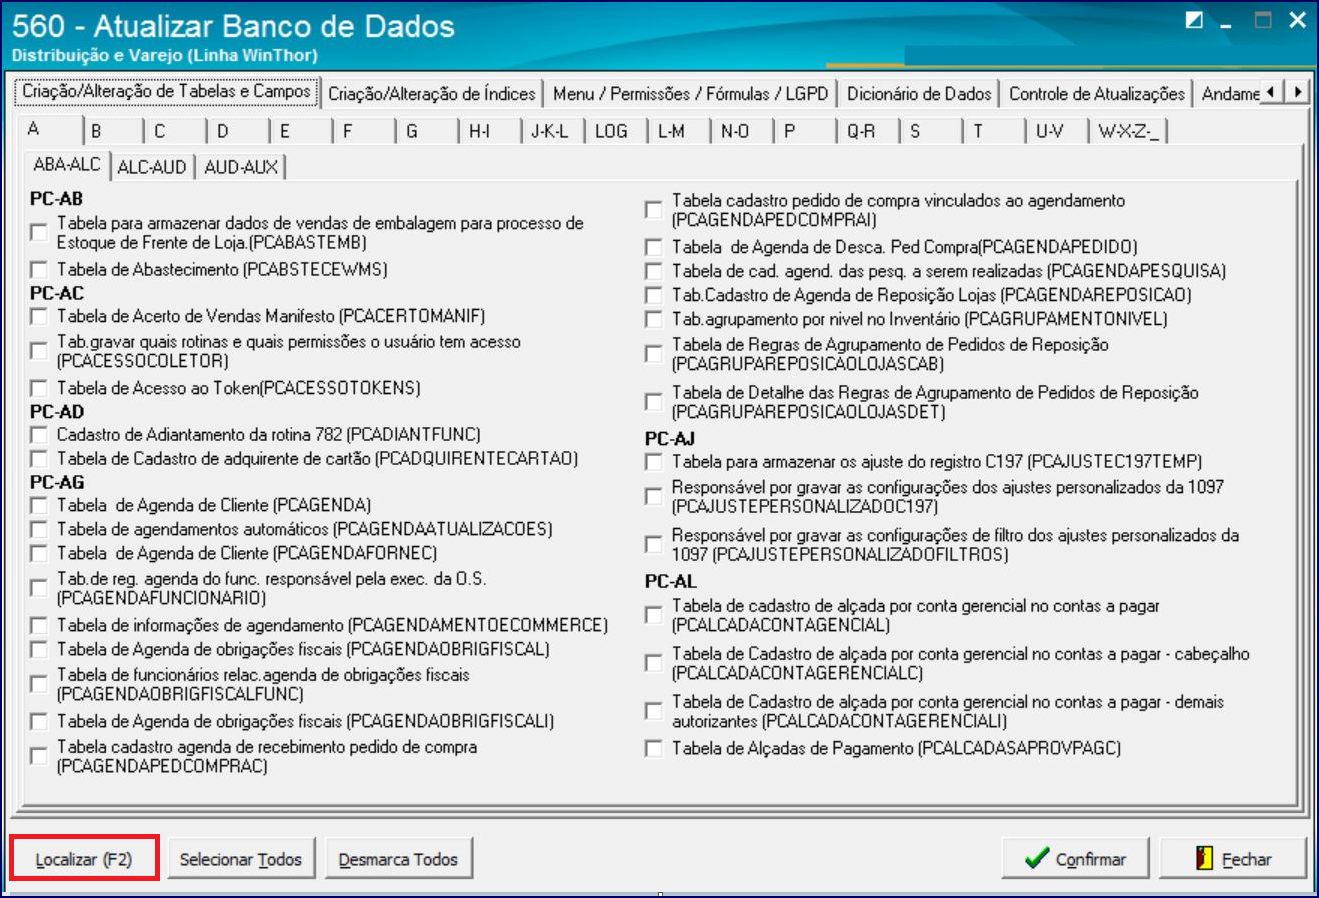Click the Fechar button
Image resolution: width=1319 pixels, height=898 pixels.
coord(1233,858)
